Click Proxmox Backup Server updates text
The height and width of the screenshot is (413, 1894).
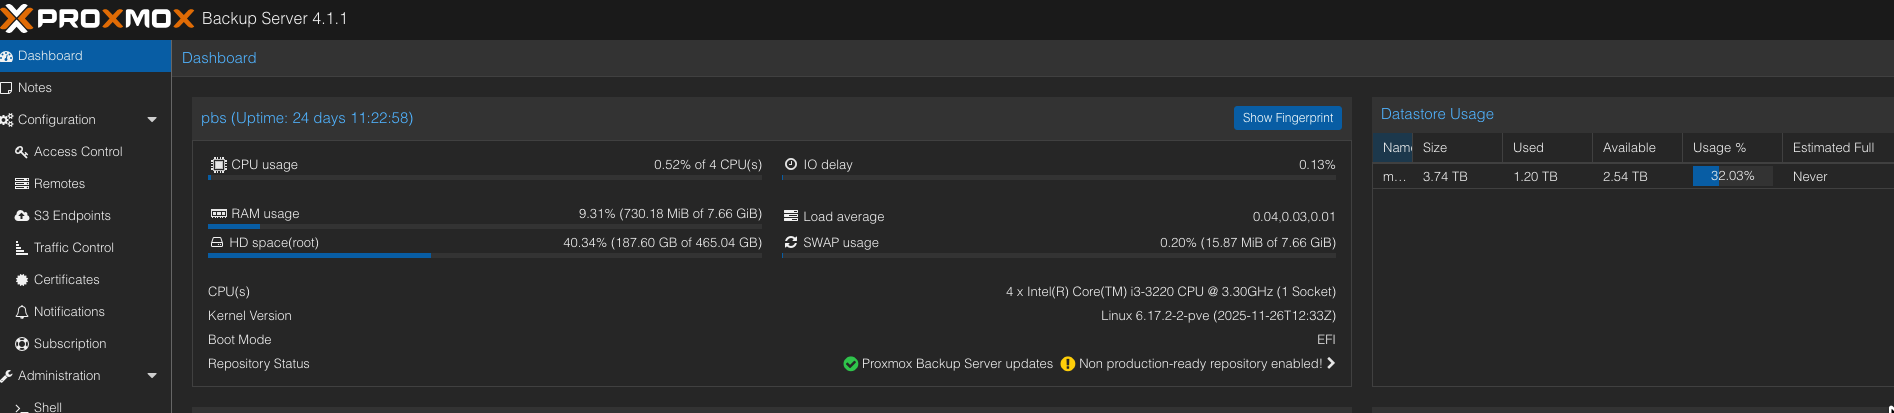[957, 364]
